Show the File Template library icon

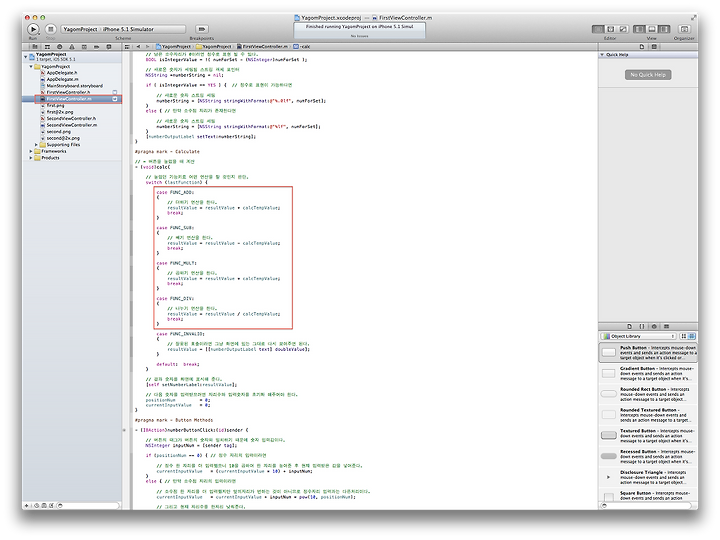click(x=630, y=326)
